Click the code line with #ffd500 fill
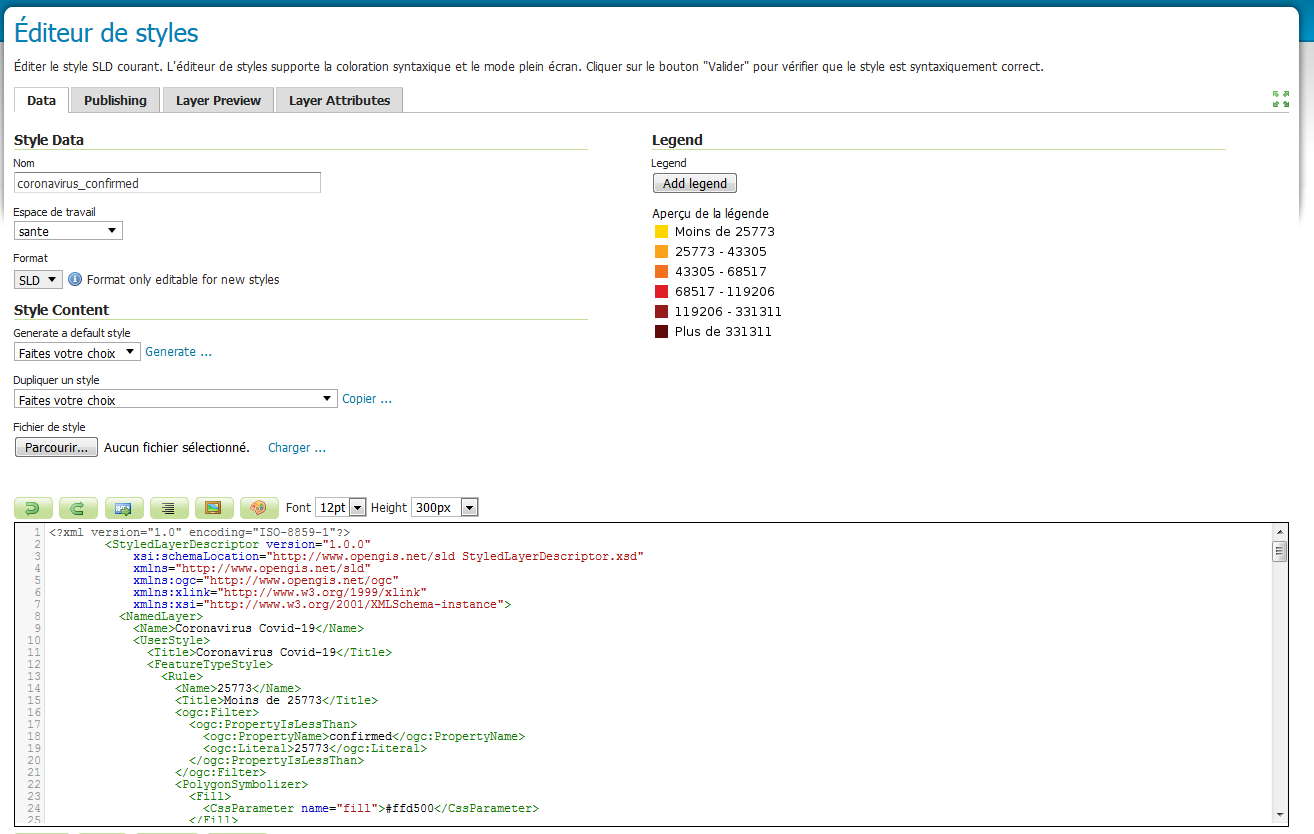 coord(371,808)
